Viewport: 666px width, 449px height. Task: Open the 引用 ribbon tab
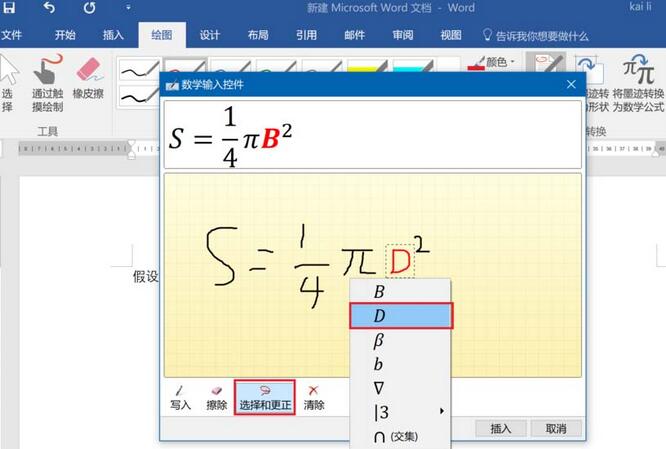coord(306,35)
